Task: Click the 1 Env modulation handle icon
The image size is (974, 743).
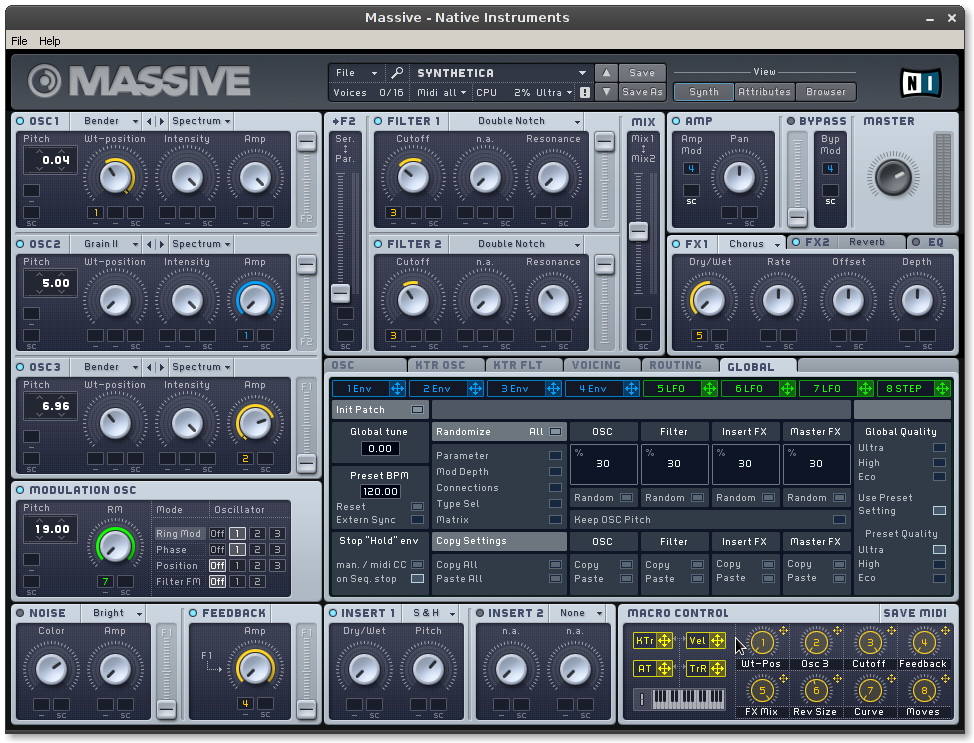Action: point(398,388)
